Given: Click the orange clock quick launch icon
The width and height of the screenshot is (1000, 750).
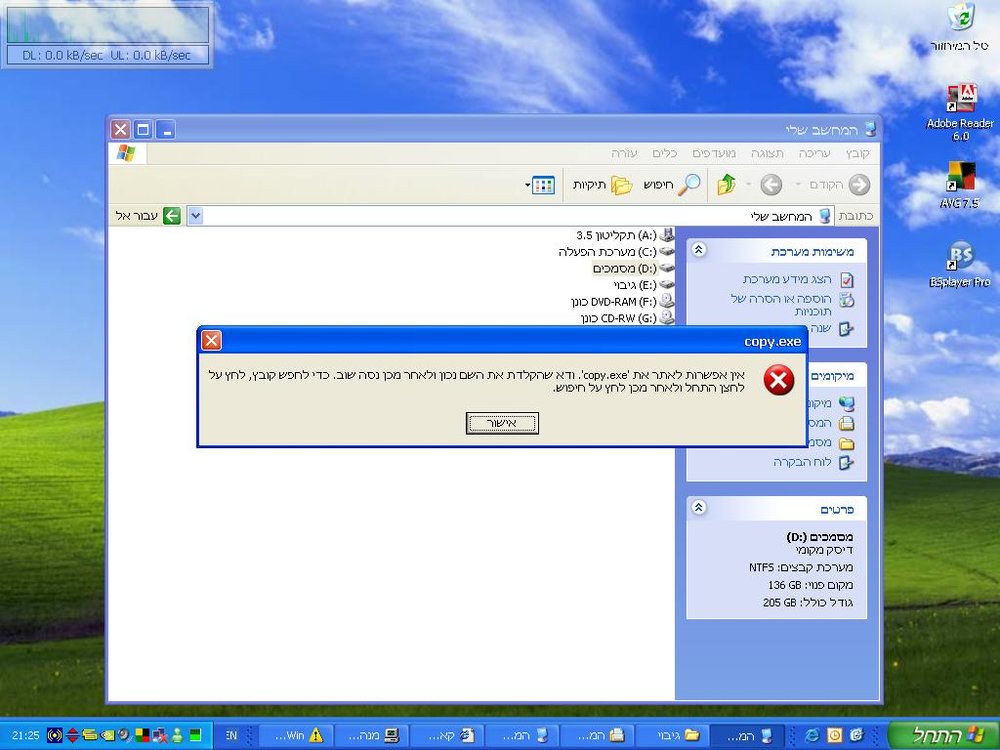Looking at the screenshot, I should 834,735.
